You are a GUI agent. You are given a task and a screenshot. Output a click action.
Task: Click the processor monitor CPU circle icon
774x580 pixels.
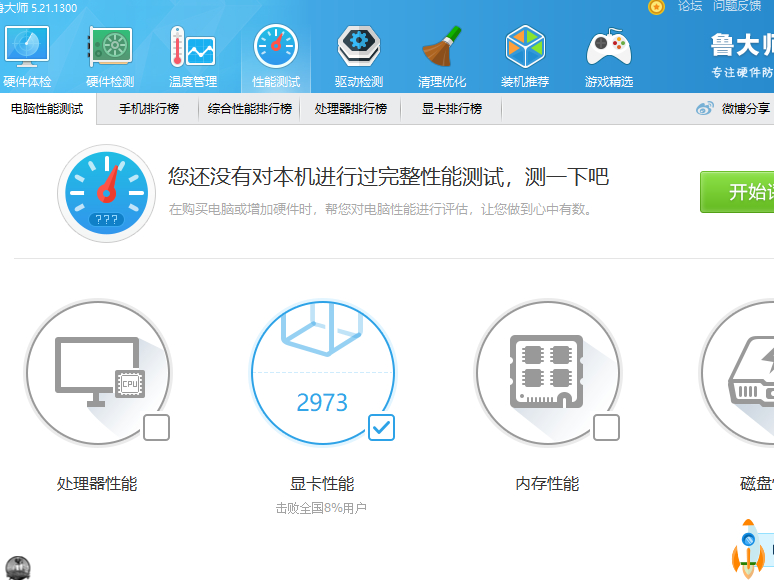pos(98,373)
